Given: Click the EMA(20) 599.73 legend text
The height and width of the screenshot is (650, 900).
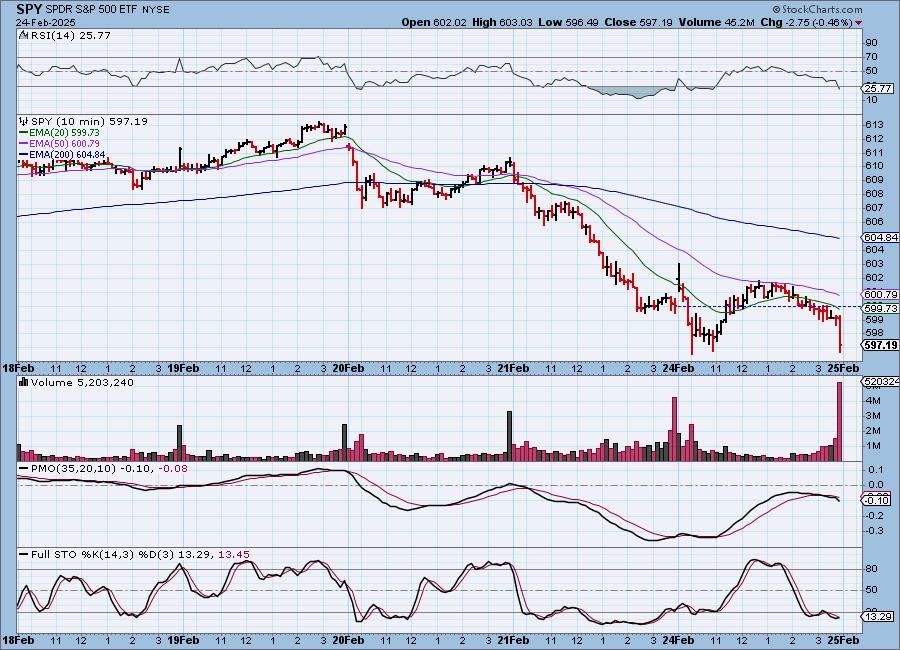Looking at the screenshot, I should pyautogui.click(x=64, y=133).
